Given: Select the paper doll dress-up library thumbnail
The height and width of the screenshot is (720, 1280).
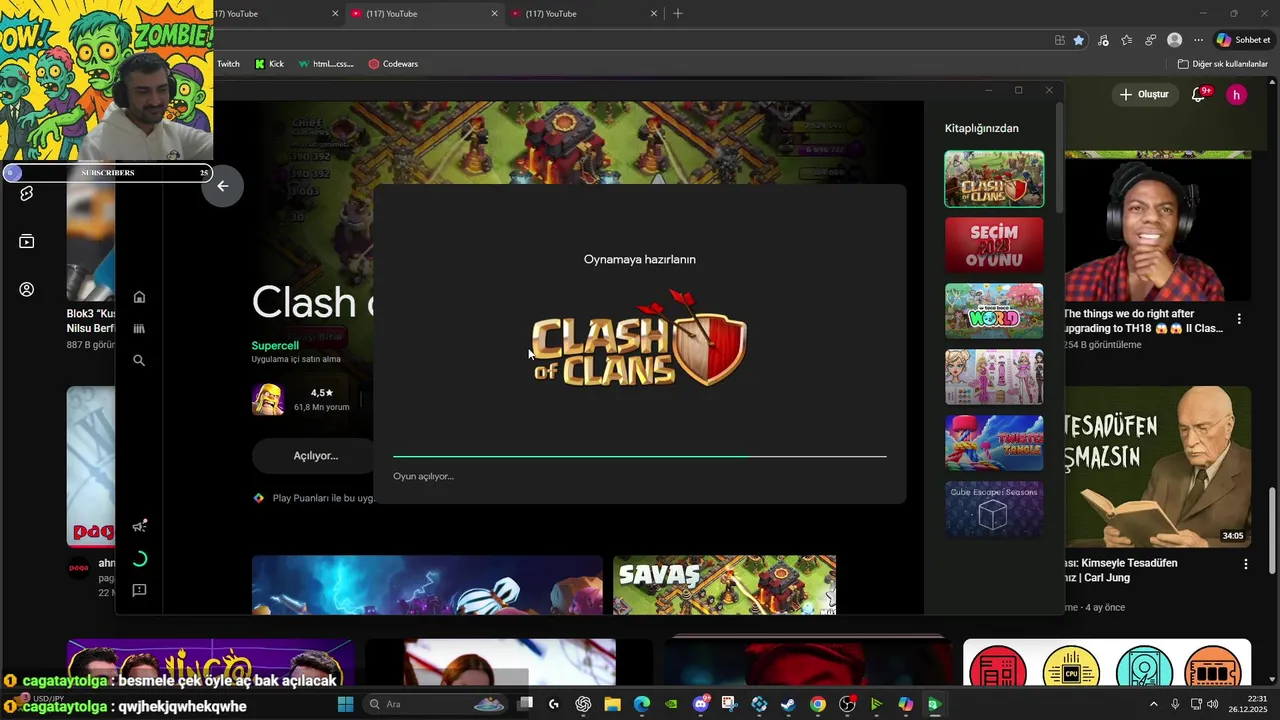Looking at the screenshot, I should click(x=994, y=377).
